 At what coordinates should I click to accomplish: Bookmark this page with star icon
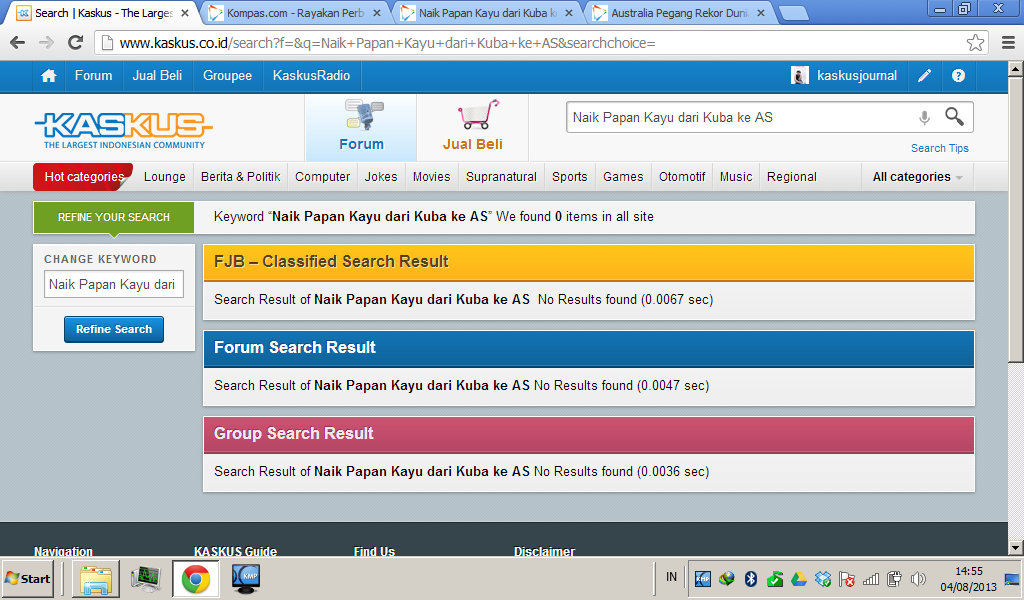pyautogui.click(x=975, y=43)
